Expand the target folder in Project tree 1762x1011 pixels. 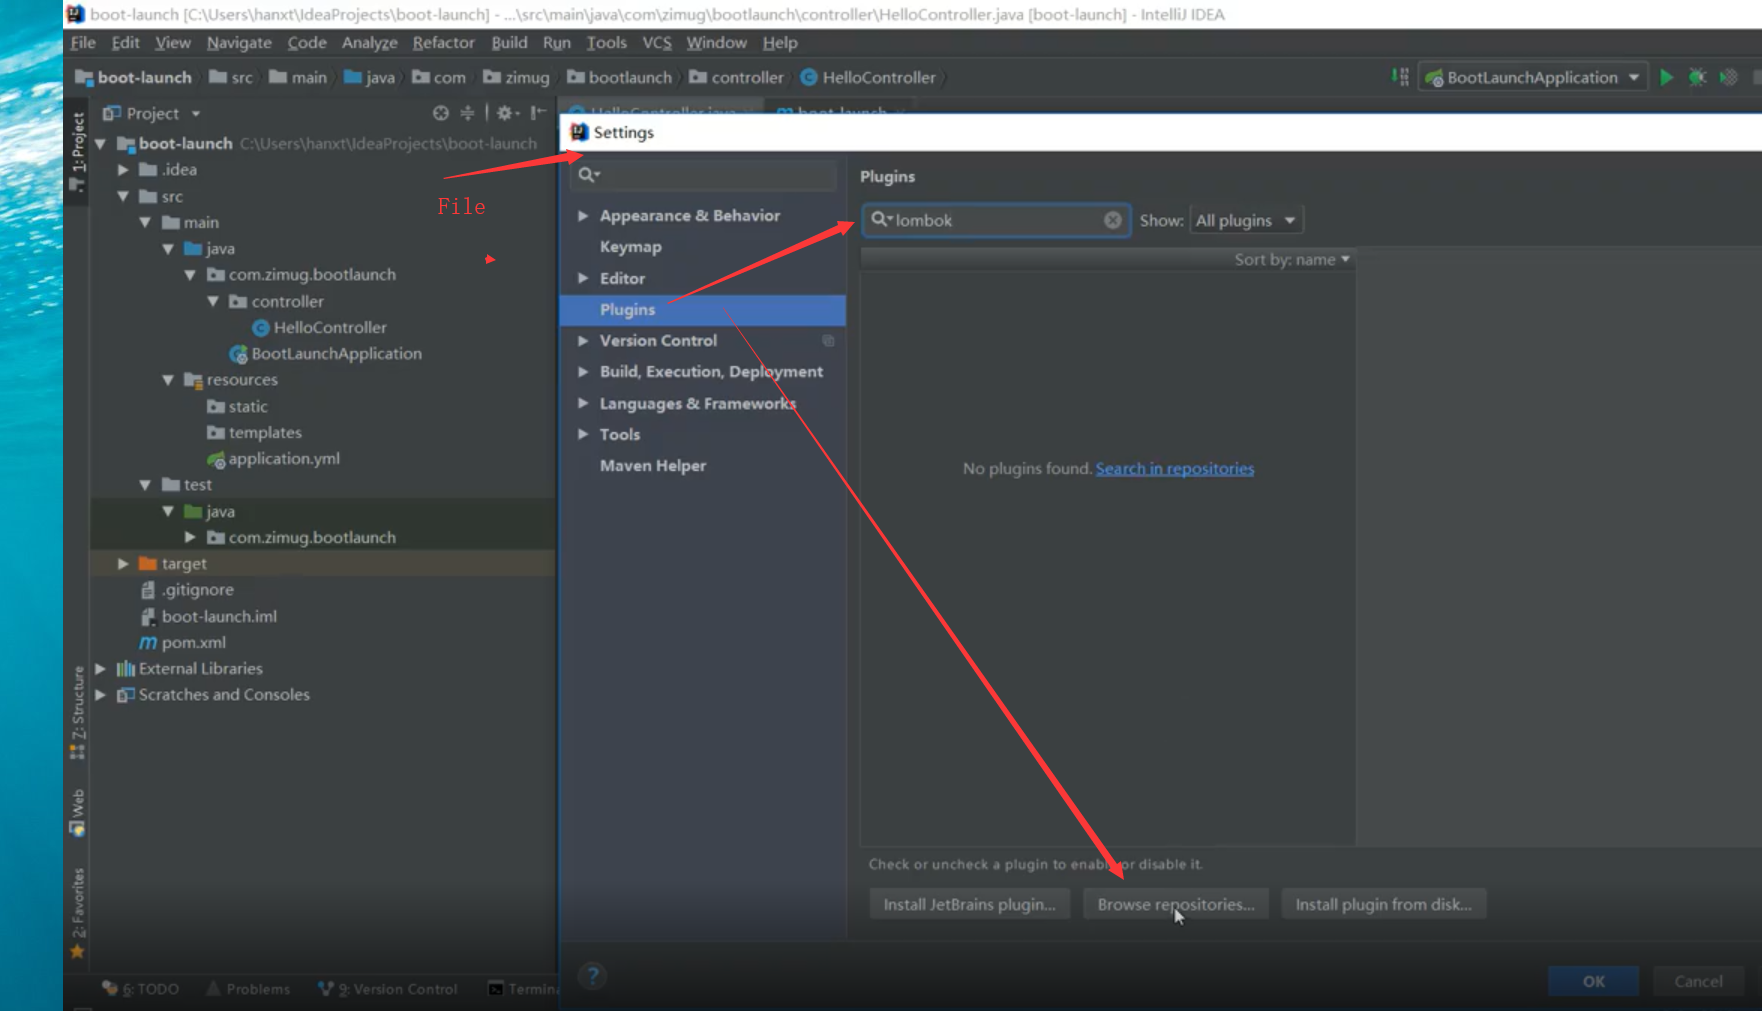123,564
